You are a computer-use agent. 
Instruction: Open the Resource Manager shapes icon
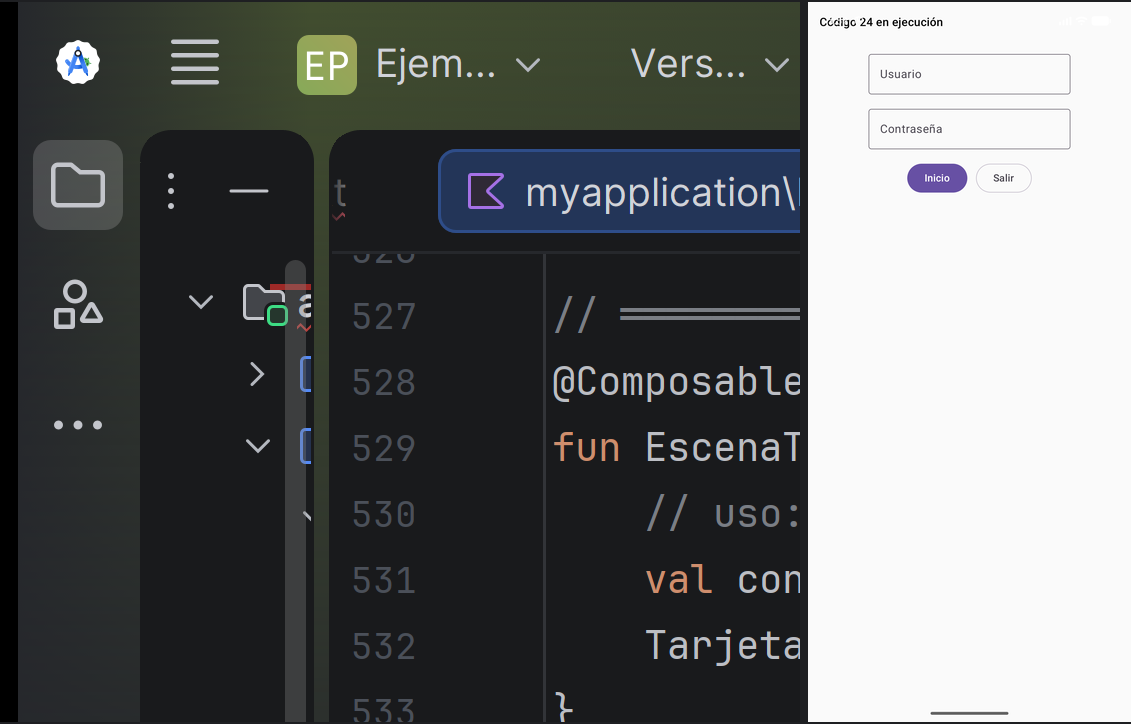[78, 304]
